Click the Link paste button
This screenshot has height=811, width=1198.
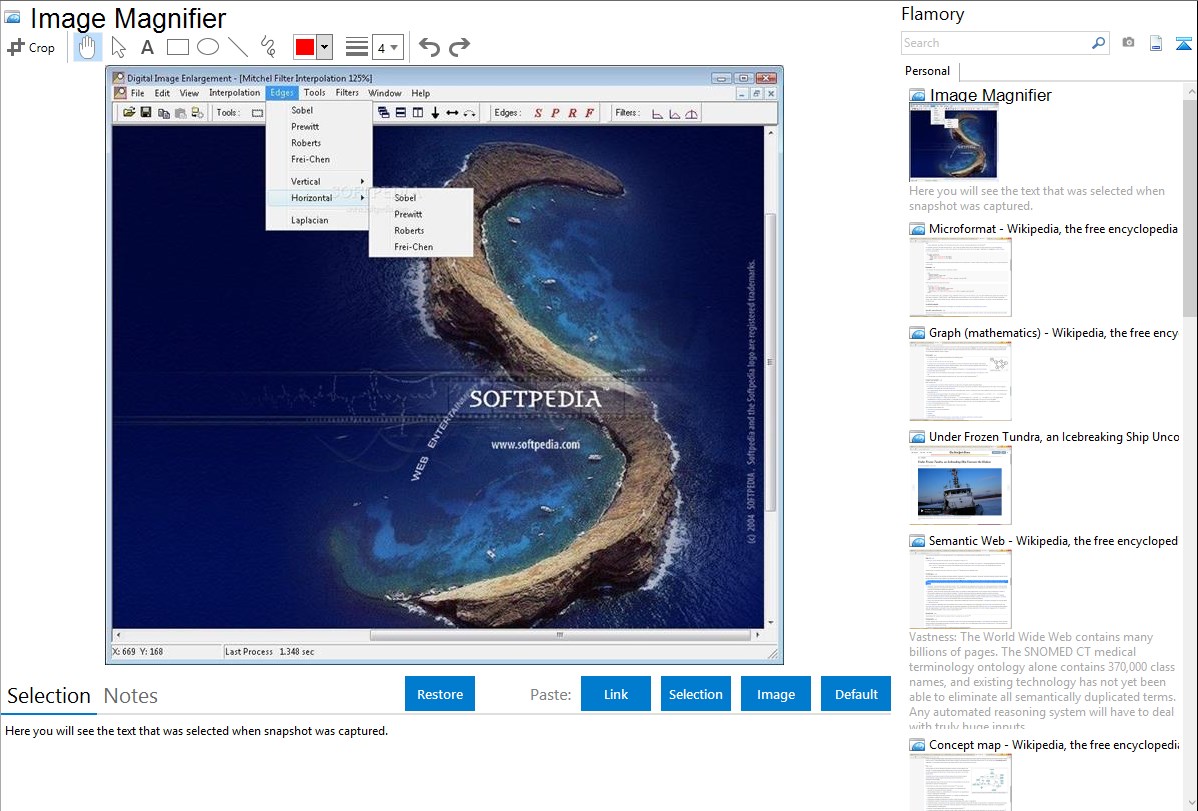tap(616, 694)
